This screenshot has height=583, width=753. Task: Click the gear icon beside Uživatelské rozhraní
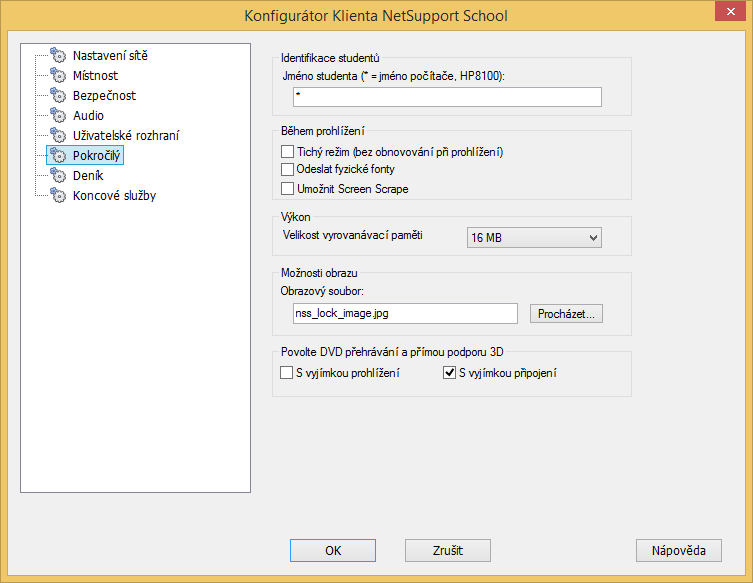58,135
